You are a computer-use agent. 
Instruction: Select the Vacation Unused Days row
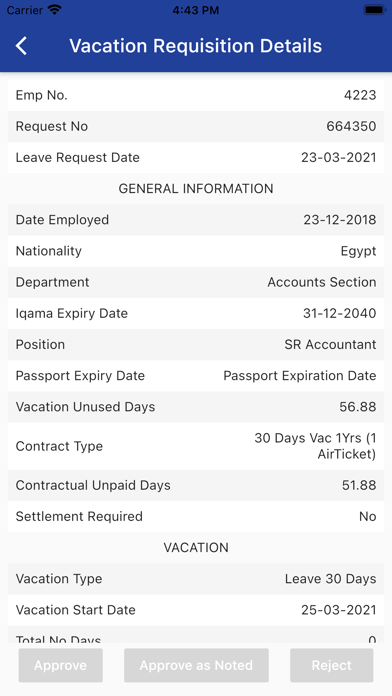(196, 407)
